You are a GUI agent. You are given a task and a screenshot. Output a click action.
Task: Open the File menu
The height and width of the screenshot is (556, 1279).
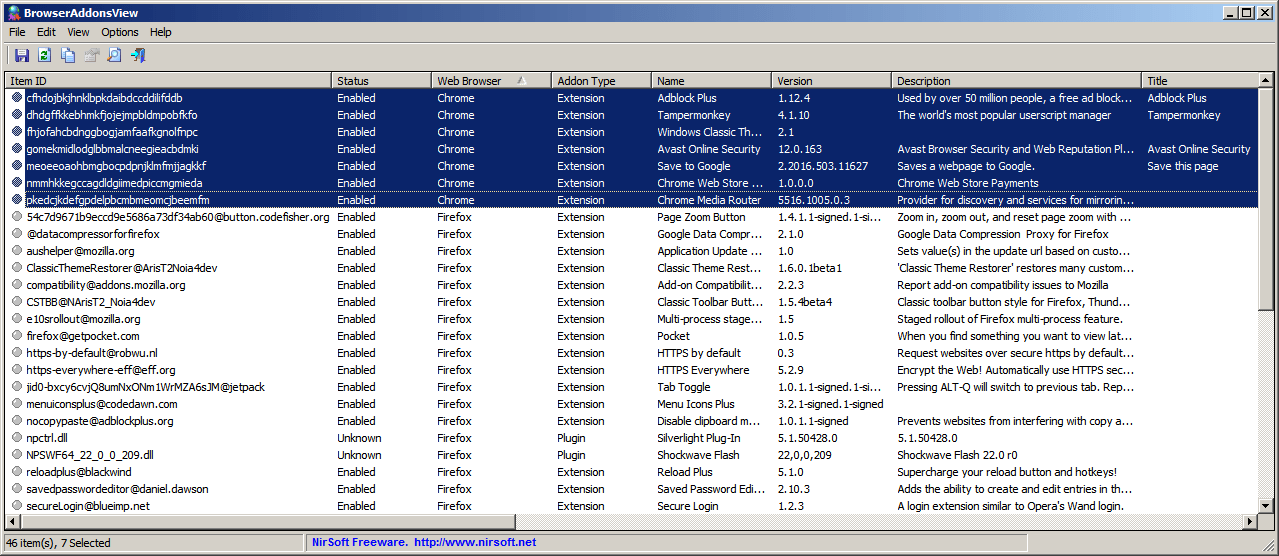pos(17,32)
